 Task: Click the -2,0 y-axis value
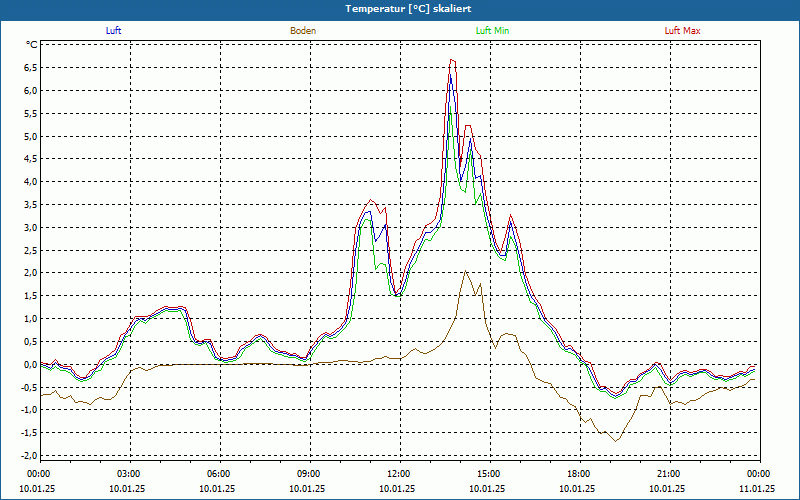point(29,455)
